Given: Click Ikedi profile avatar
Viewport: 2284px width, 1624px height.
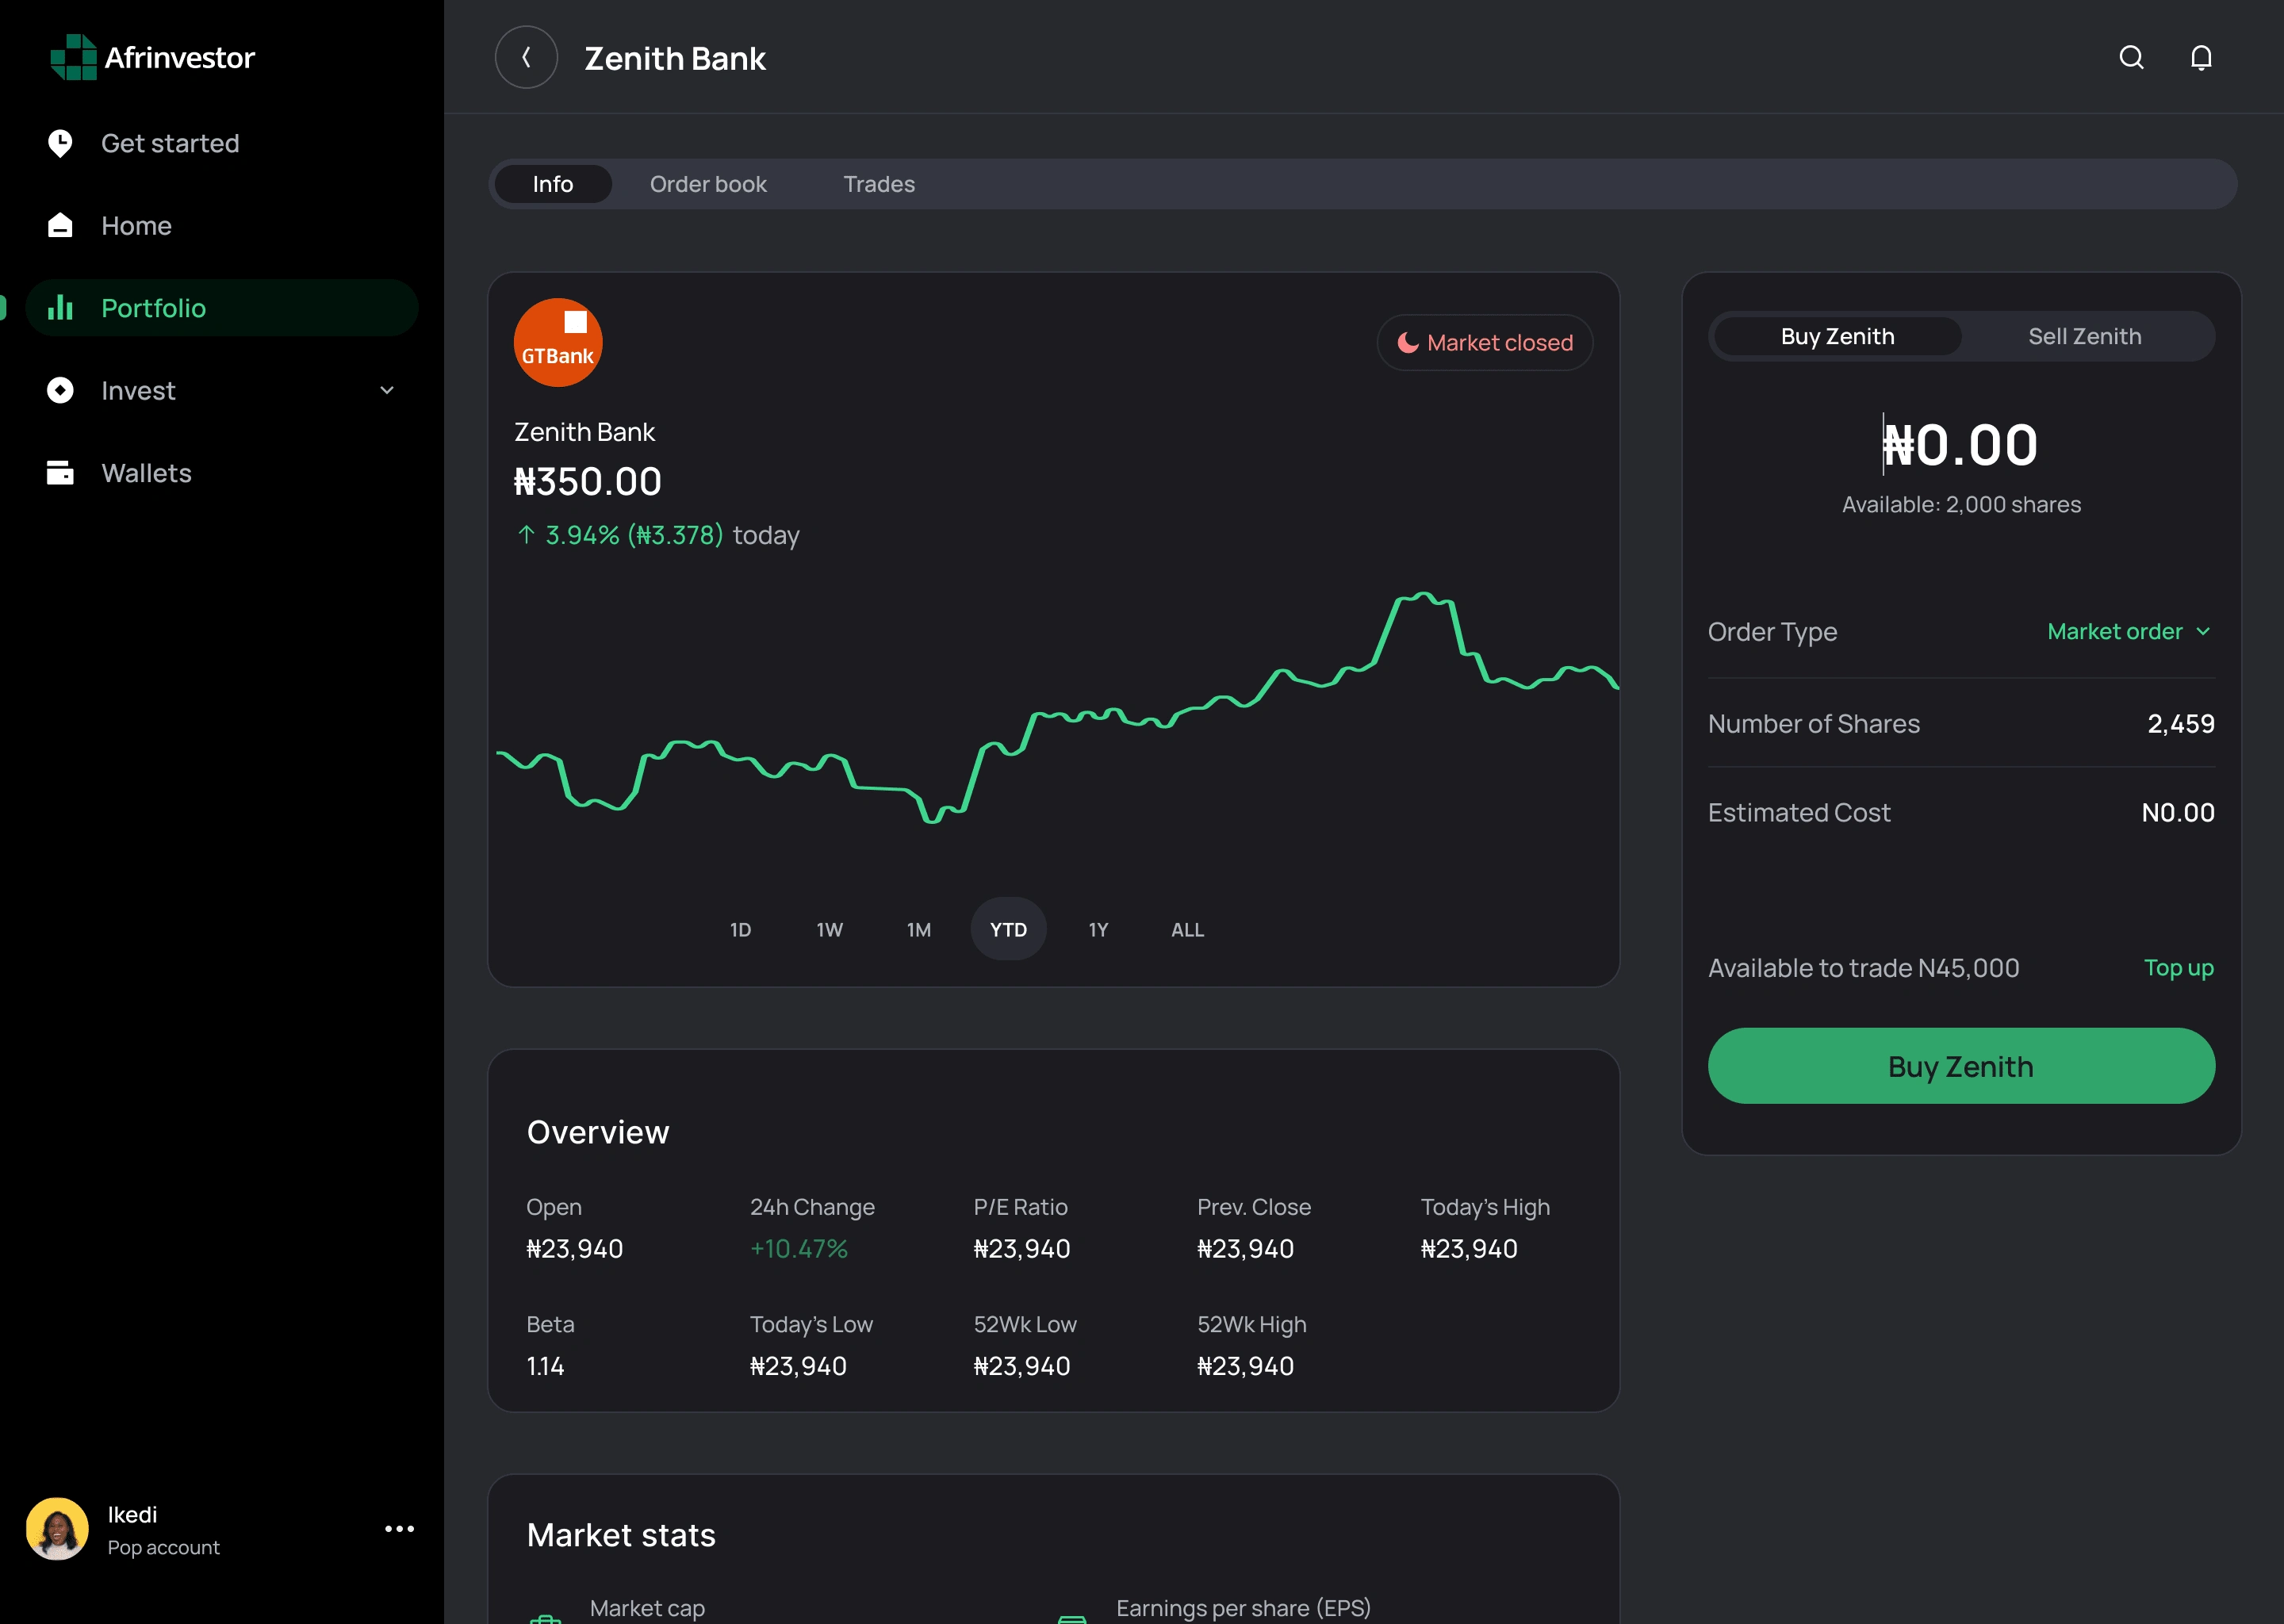Looking at the screenshot, I should pos(57,1529).
